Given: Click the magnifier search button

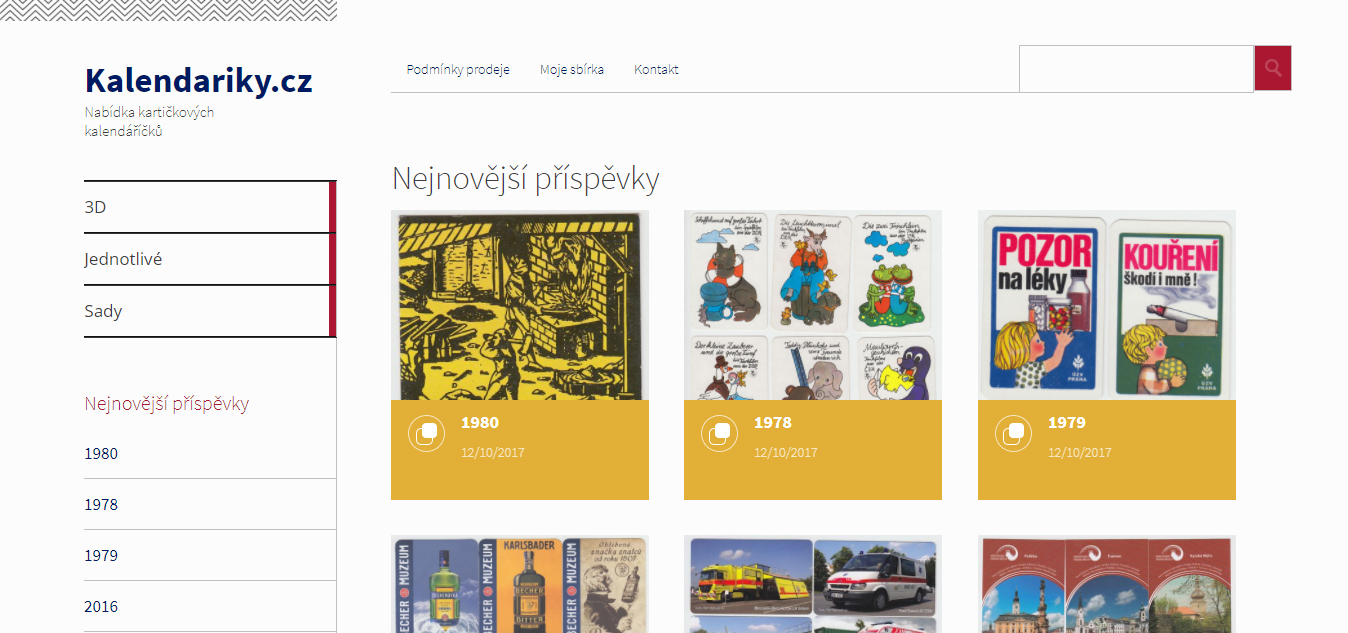Looking at the screenshot, I should click(1273, 68).
